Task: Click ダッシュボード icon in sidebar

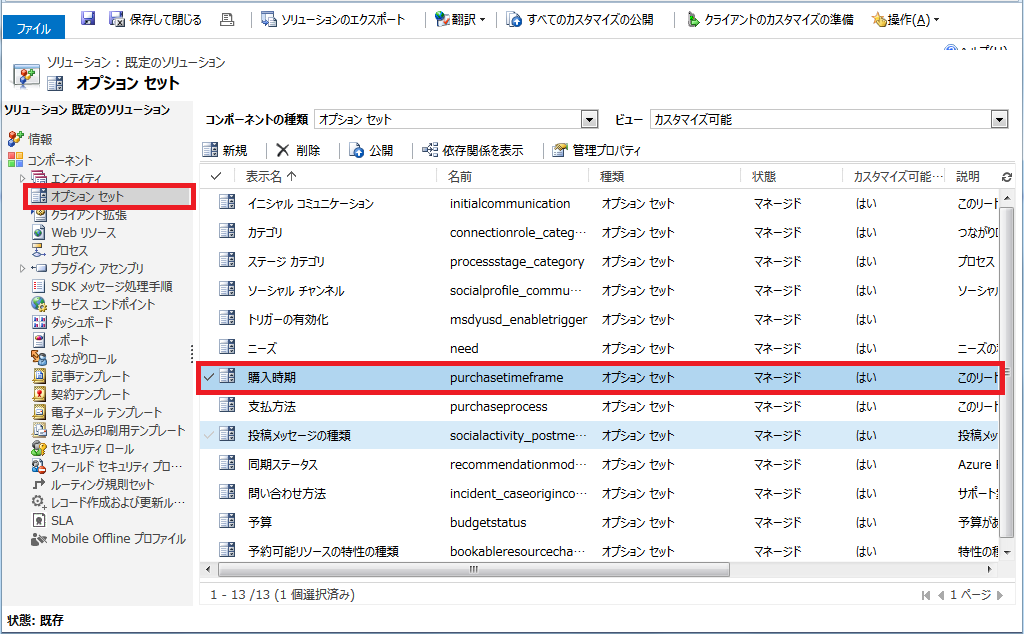Action: tap(39, 322)
